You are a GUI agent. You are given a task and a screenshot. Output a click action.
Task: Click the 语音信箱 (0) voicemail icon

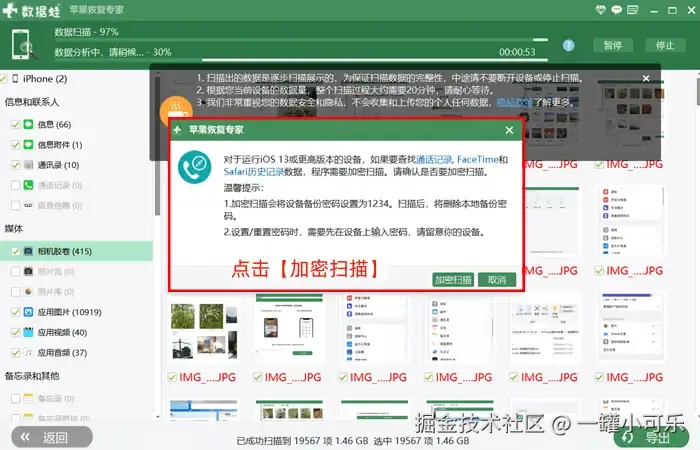pyautogui.click(x=28, y=205)
